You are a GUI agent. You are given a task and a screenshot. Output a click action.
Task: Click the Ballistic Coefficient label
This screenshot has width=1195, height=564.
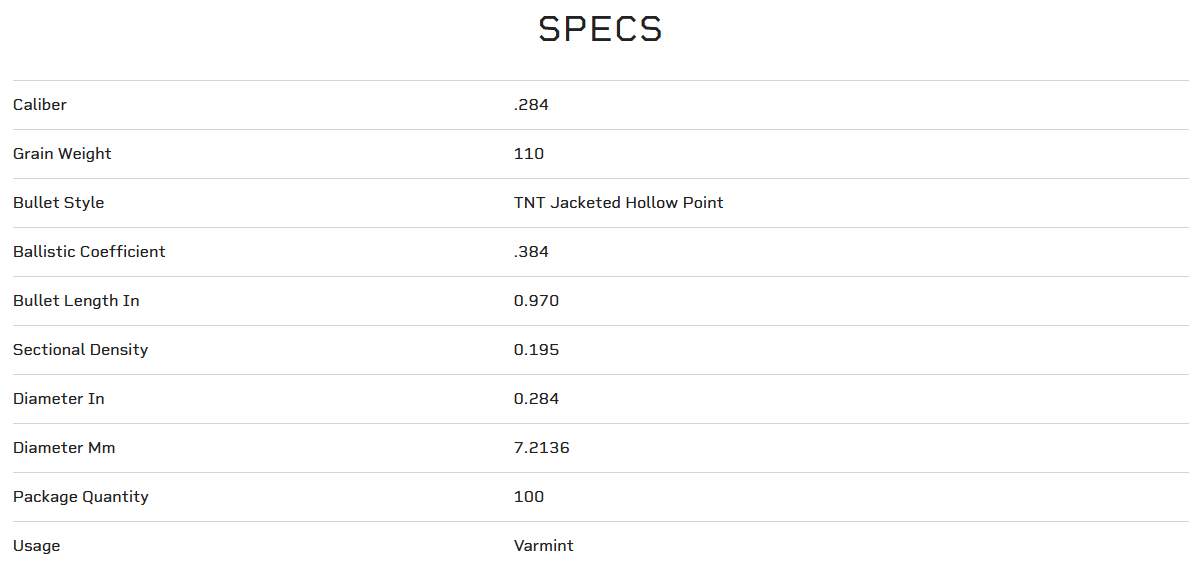[x=89, y=252]
